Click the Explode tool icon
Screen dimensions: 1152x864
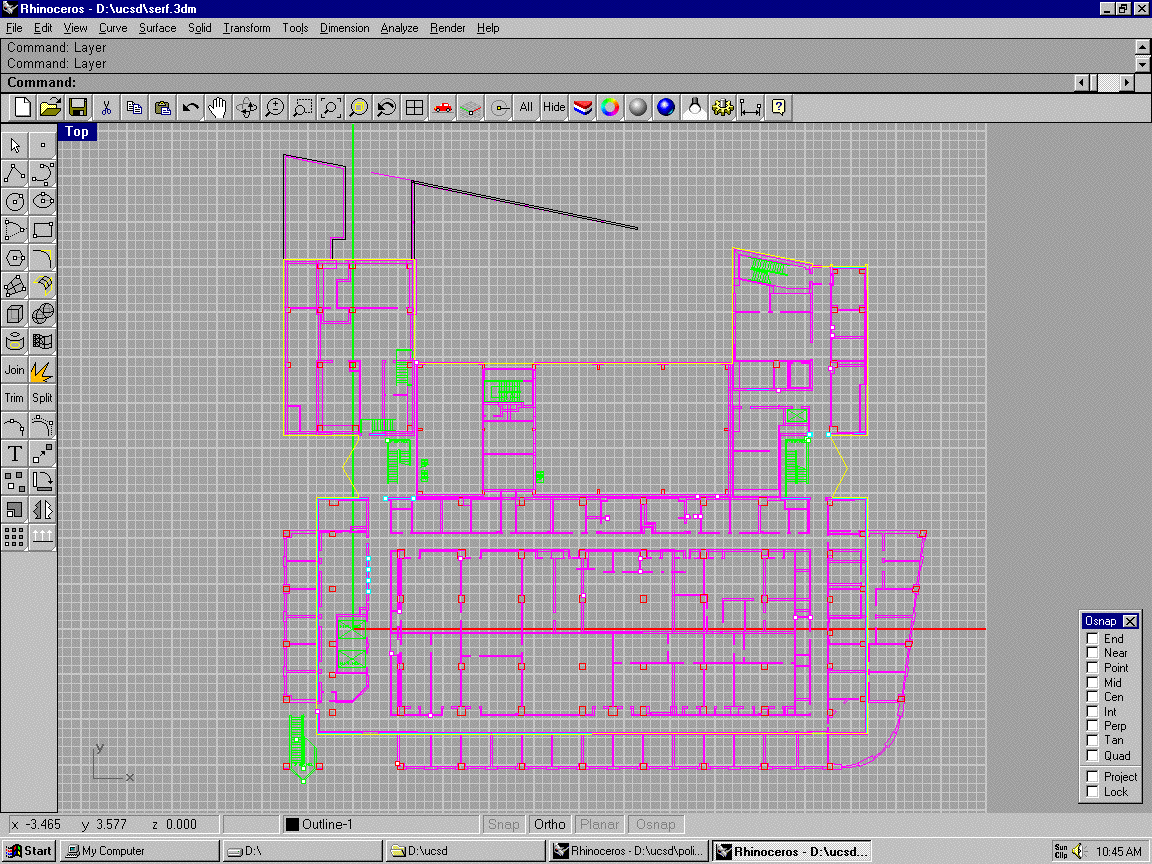coord(42,370)
